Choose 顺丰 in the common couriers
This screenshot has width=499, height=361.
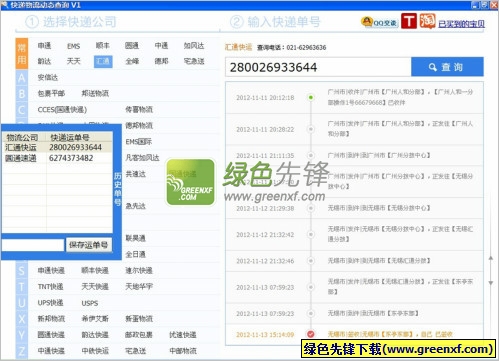point(103,46)
